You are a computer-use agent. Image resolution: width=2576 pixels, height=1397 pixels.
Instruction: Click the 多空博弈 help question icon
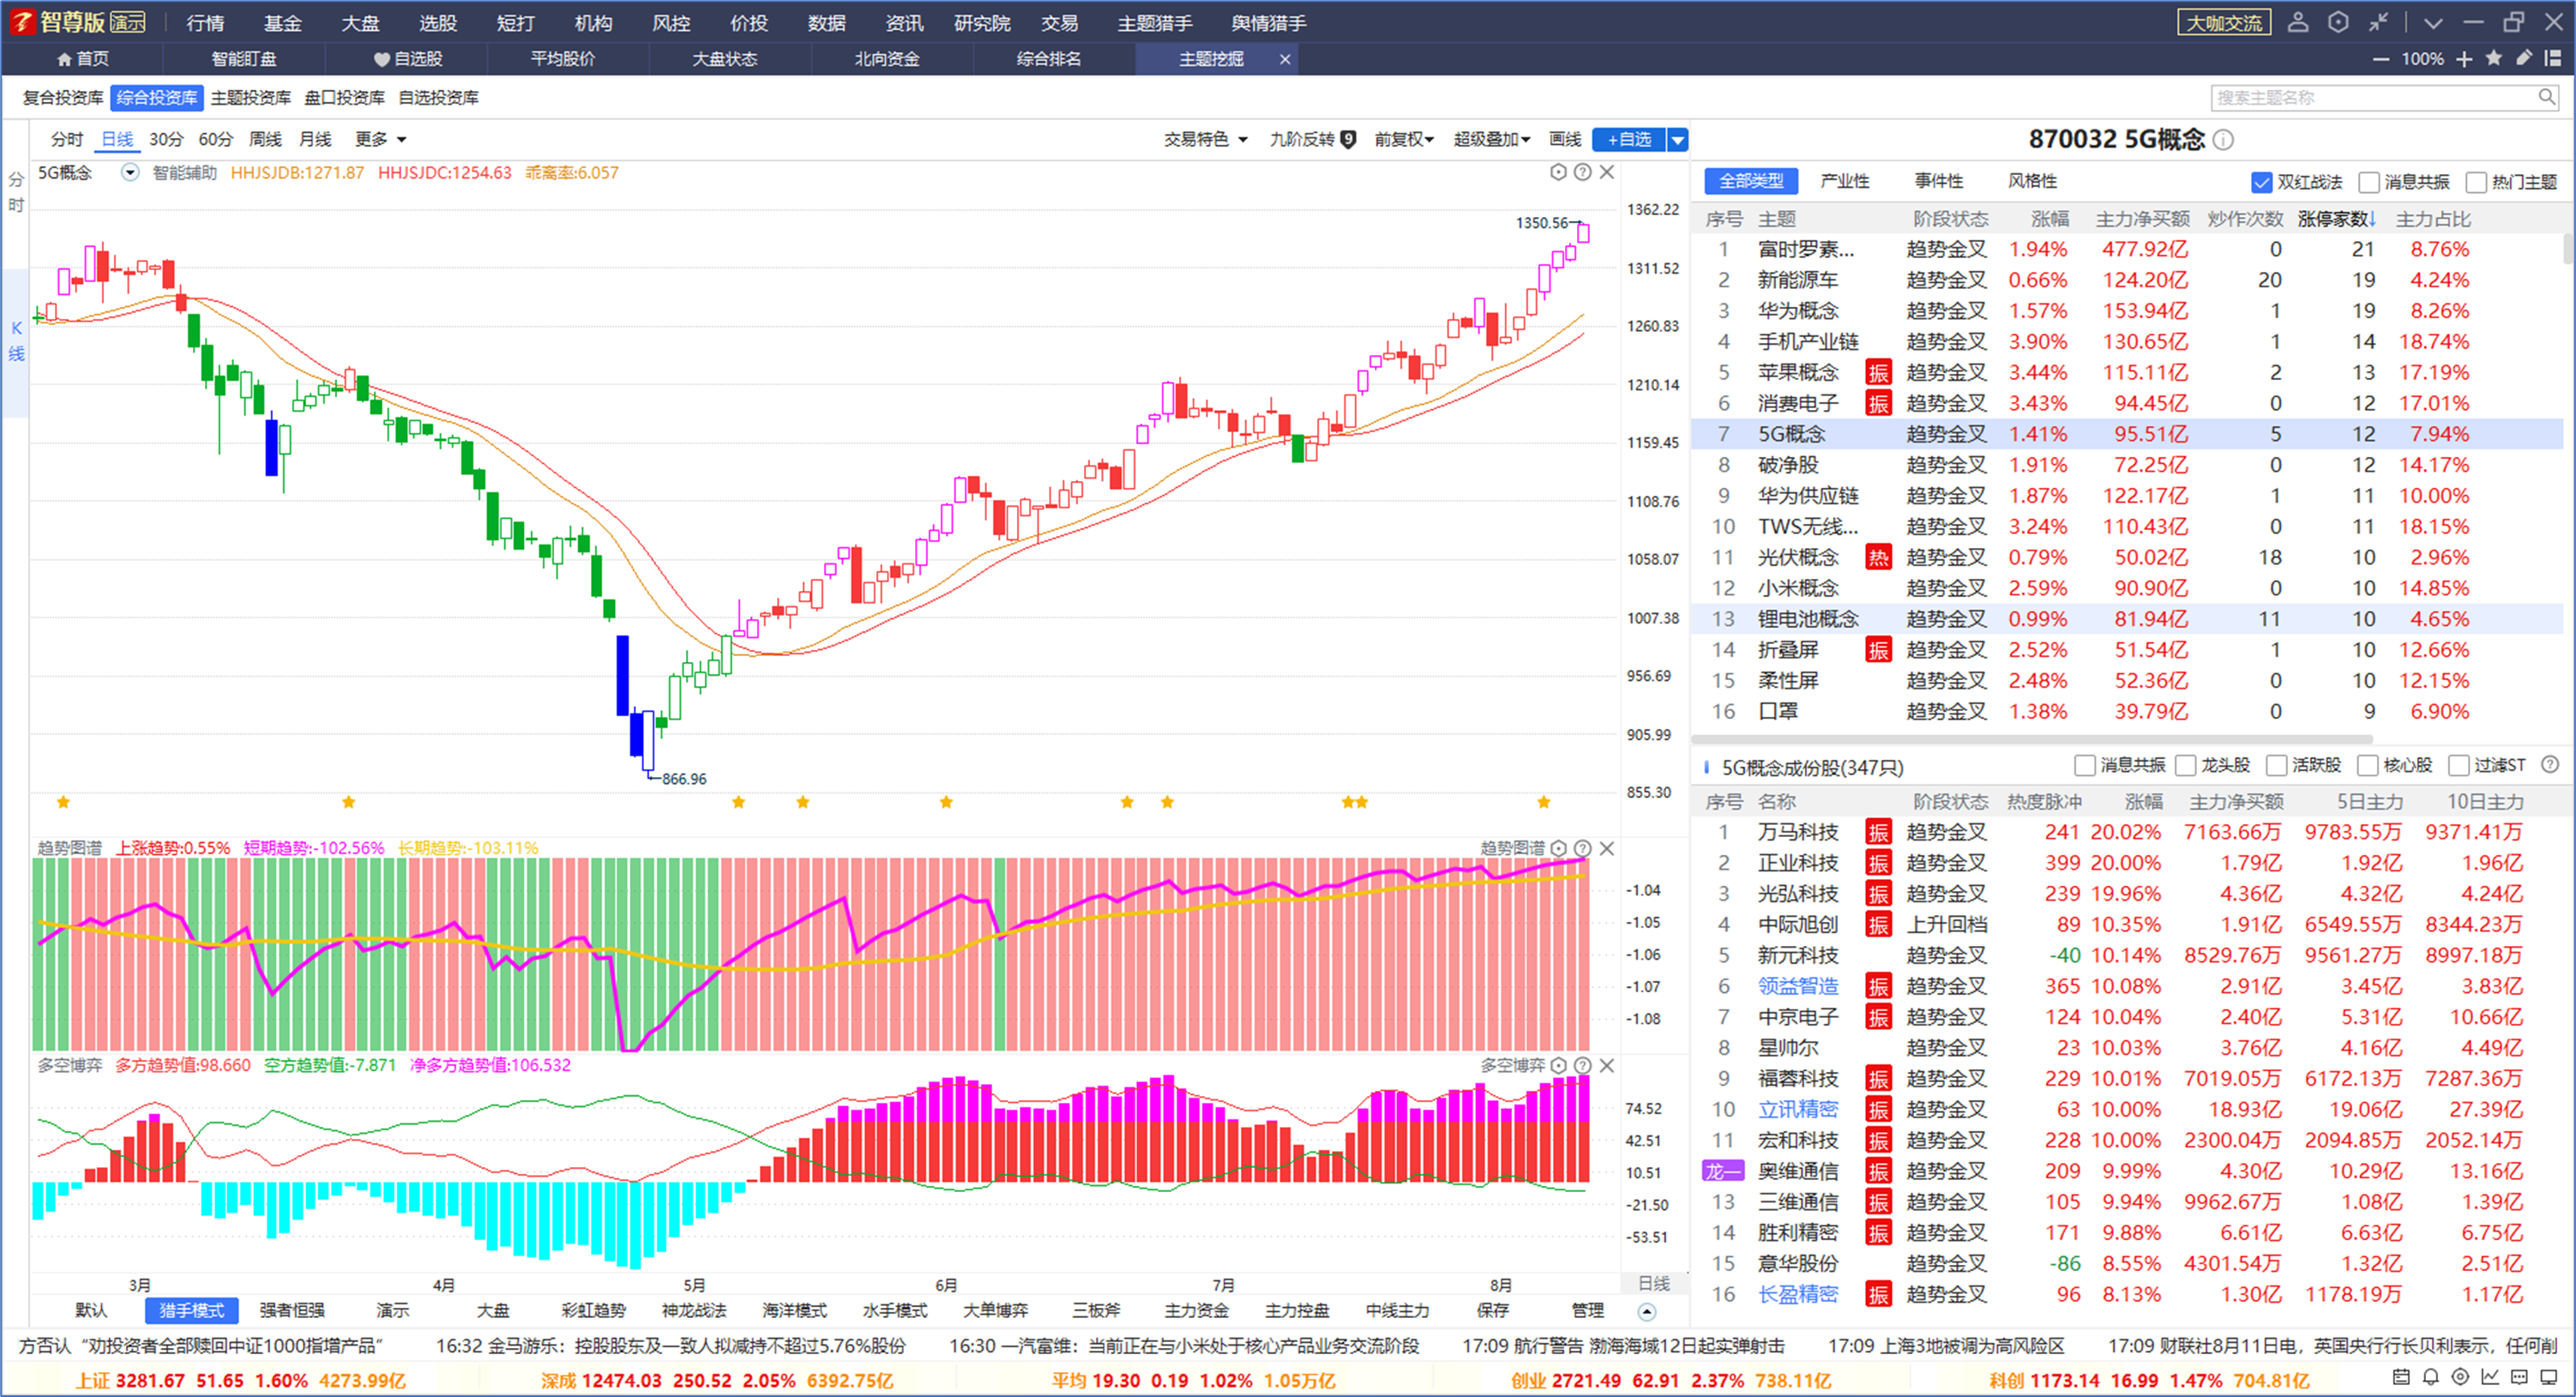[x=1582, y=1065]
